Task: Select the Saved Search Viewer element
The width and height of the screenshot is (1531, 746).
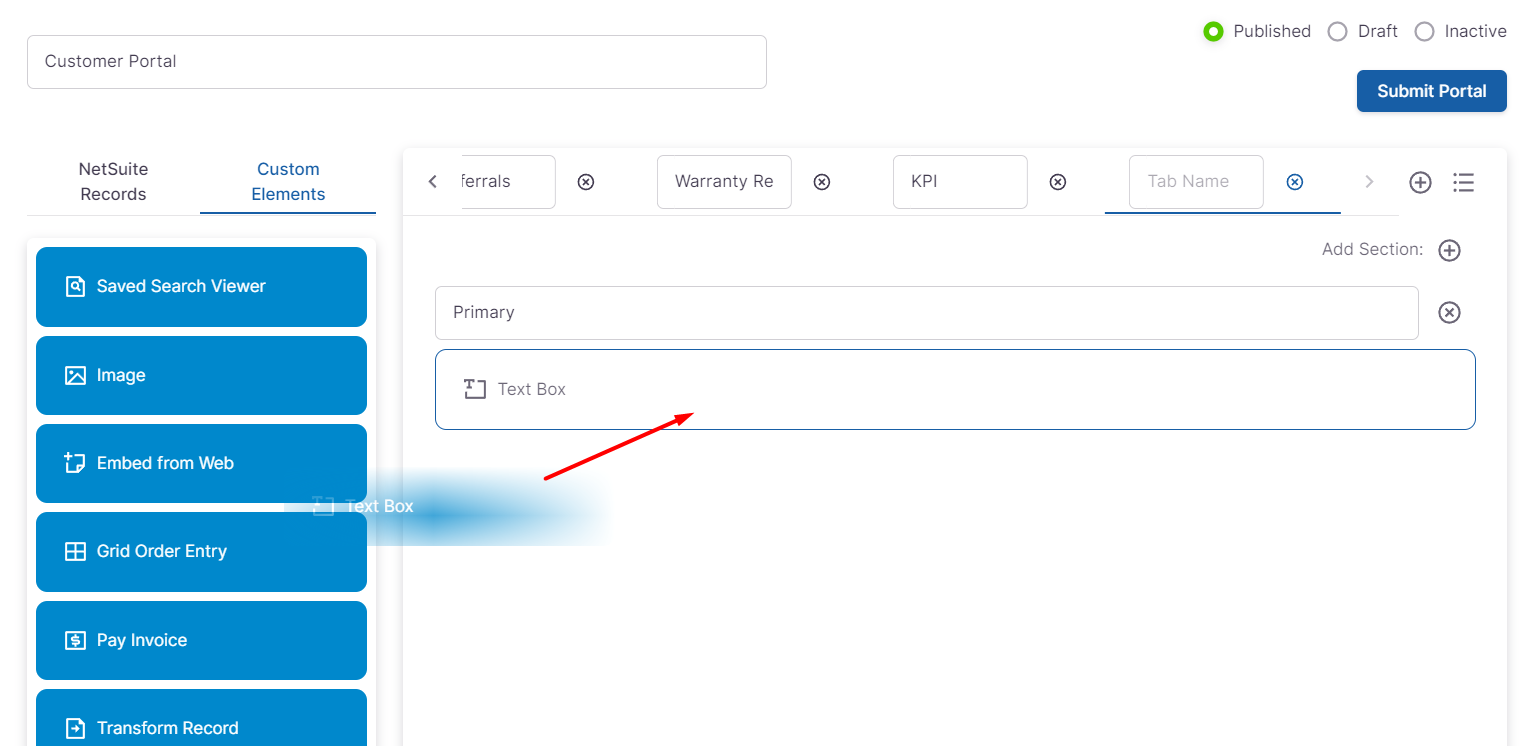Action: (x=201, y=287)
